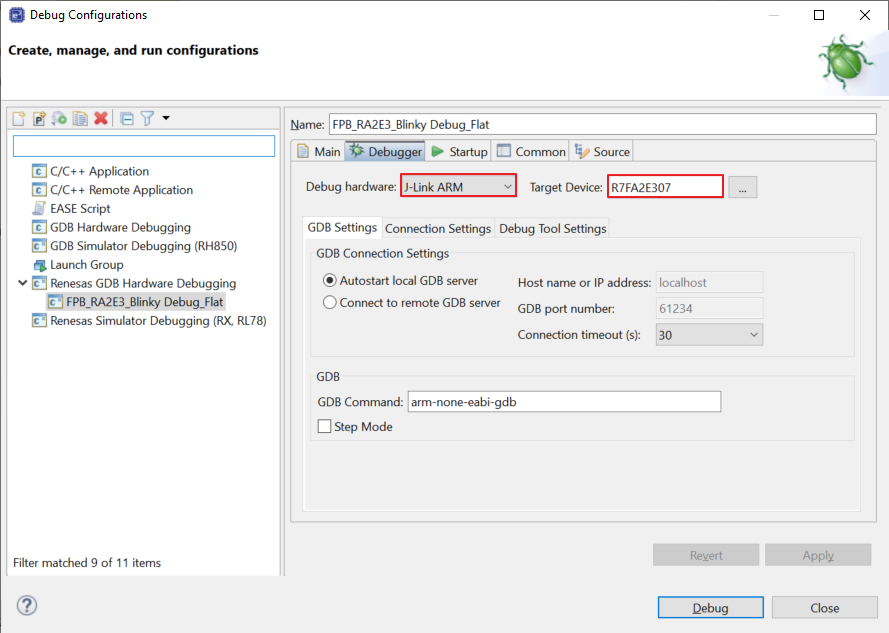Select the GDB Simulator Debugging (RH850) item
The width and height of the screenshot is (889, 633).
[143, 246]
